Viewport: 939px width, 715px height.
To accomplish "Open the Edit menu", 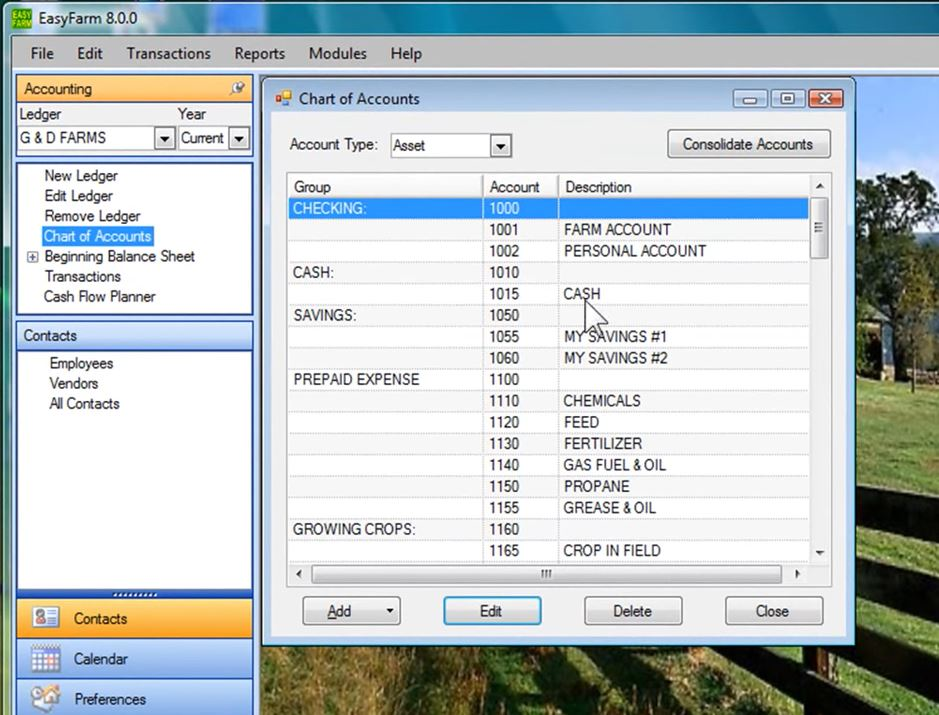I will pos(90,53).
